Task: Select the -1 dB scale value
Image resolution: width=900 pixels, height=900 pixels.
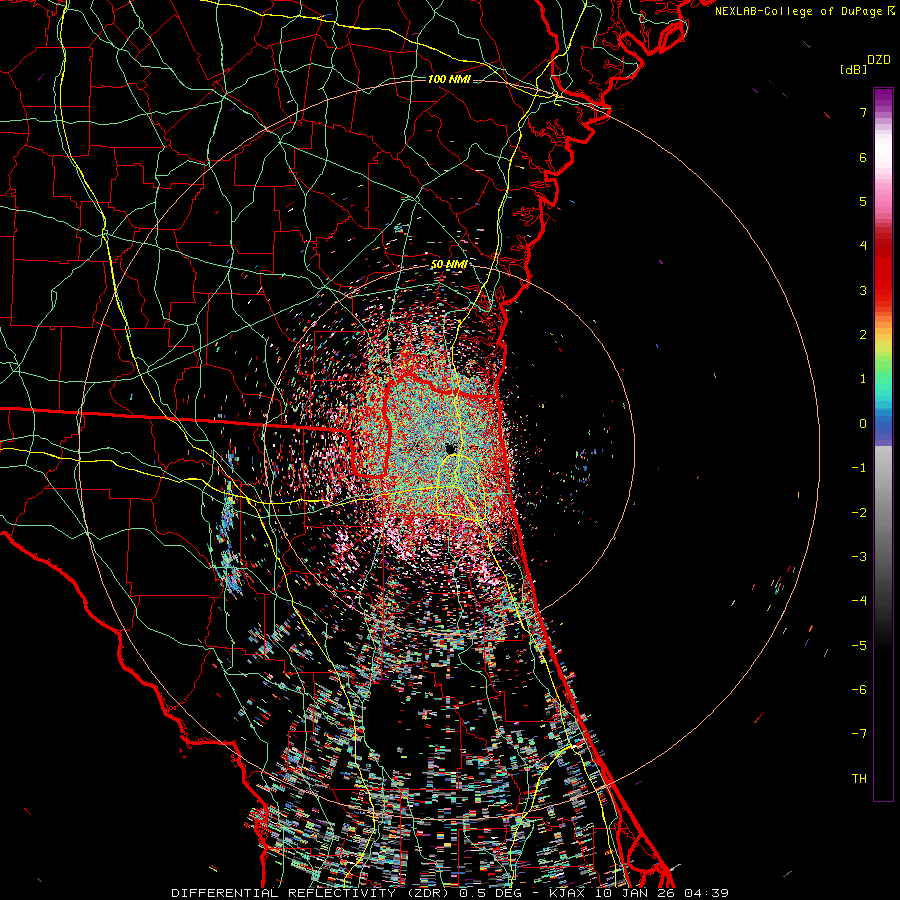Action: coord(859,468)
